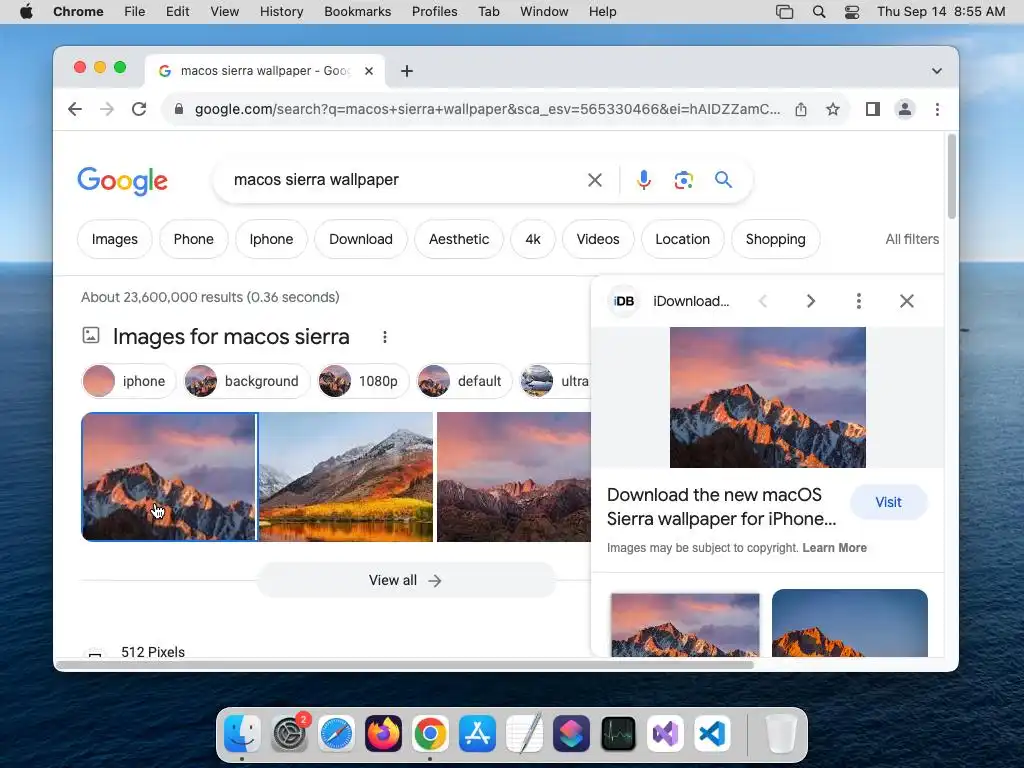1024x768 pixels.
Task: Select the Iphone filter chip
Action: (271, 239)
